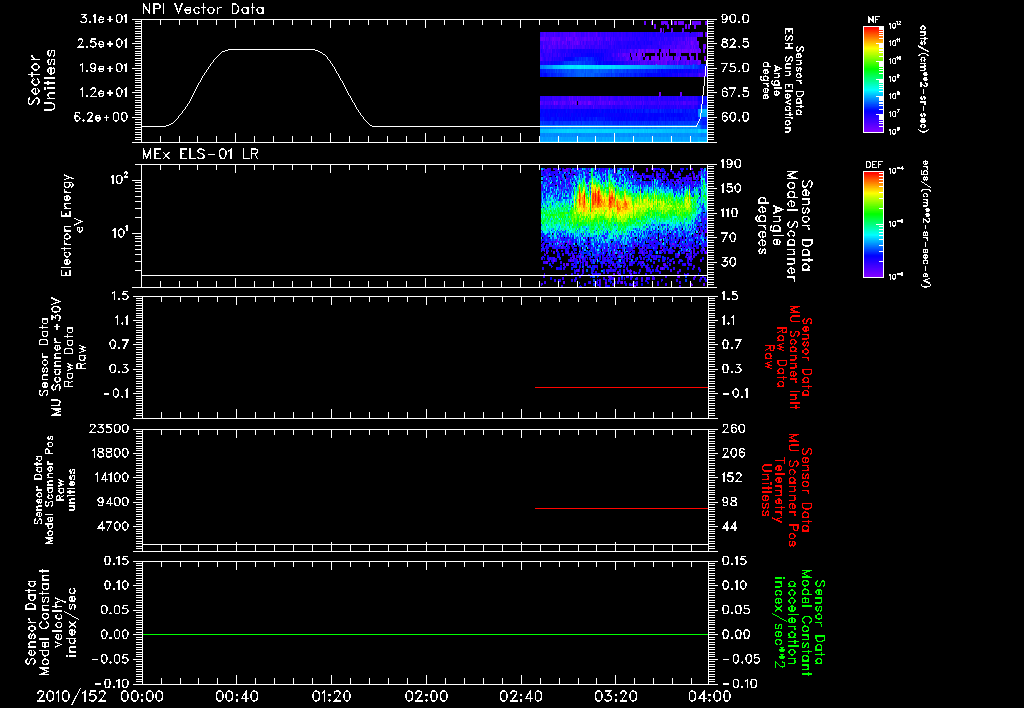Click the date label "2010/152"
This screenshot has height=708, width=1024.
pos(71,696)
